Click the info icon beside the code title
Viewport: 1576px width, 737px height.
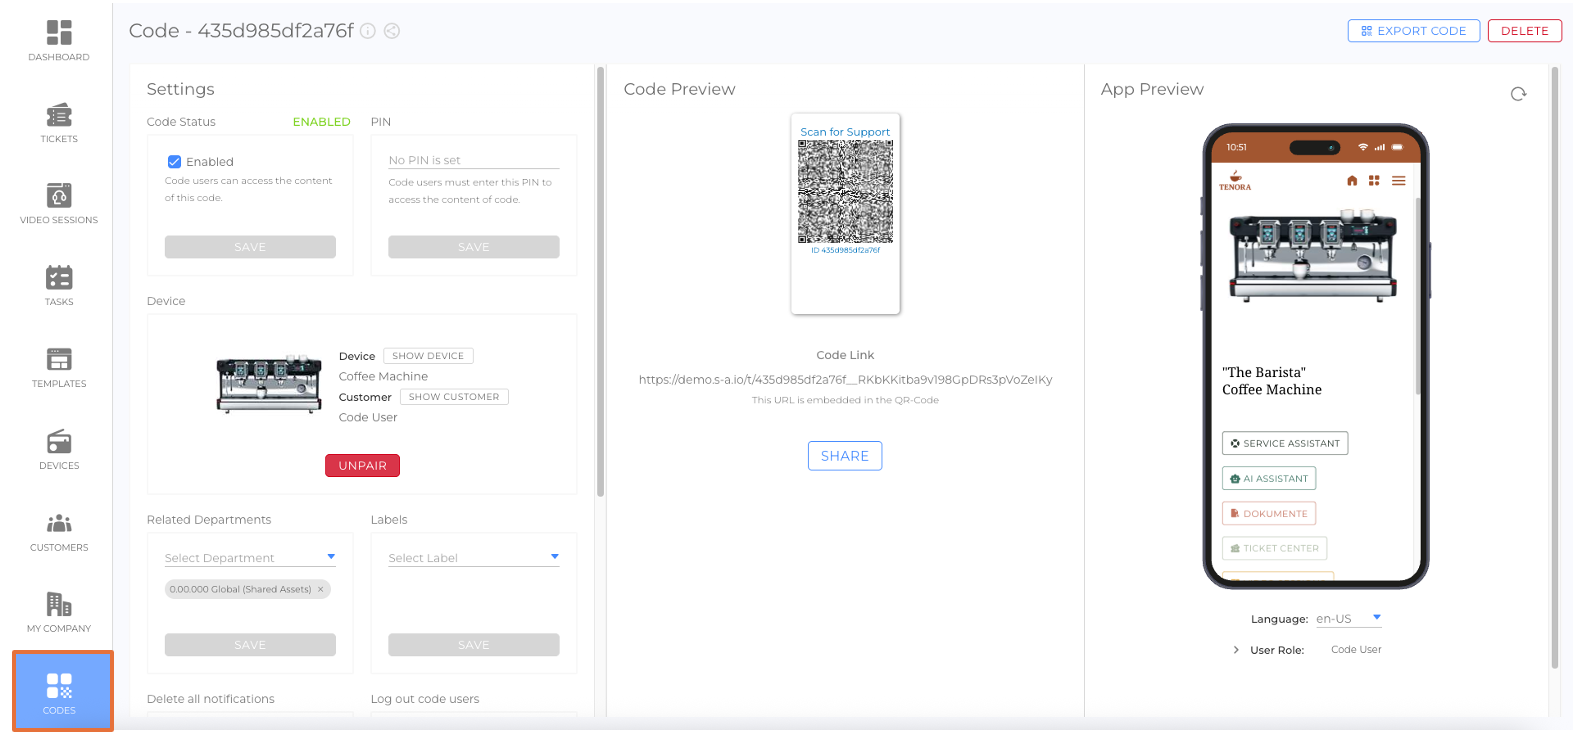tap(368, 31)
